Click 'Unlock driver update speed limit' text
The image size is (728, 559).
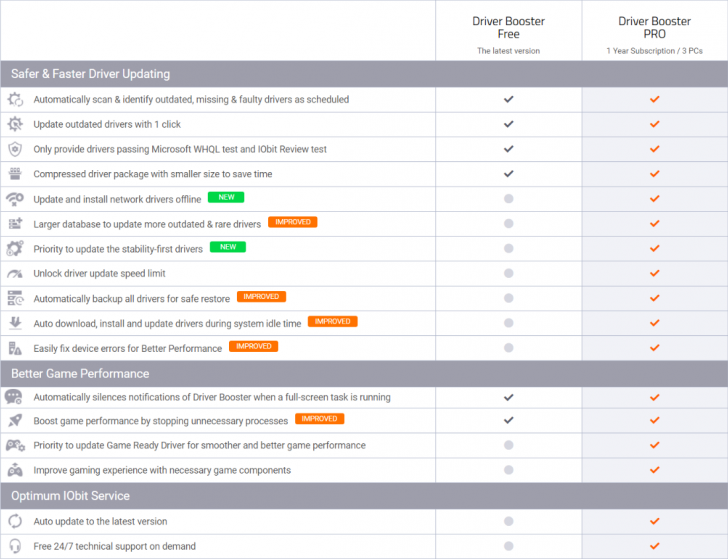click(x=99, y=273)
